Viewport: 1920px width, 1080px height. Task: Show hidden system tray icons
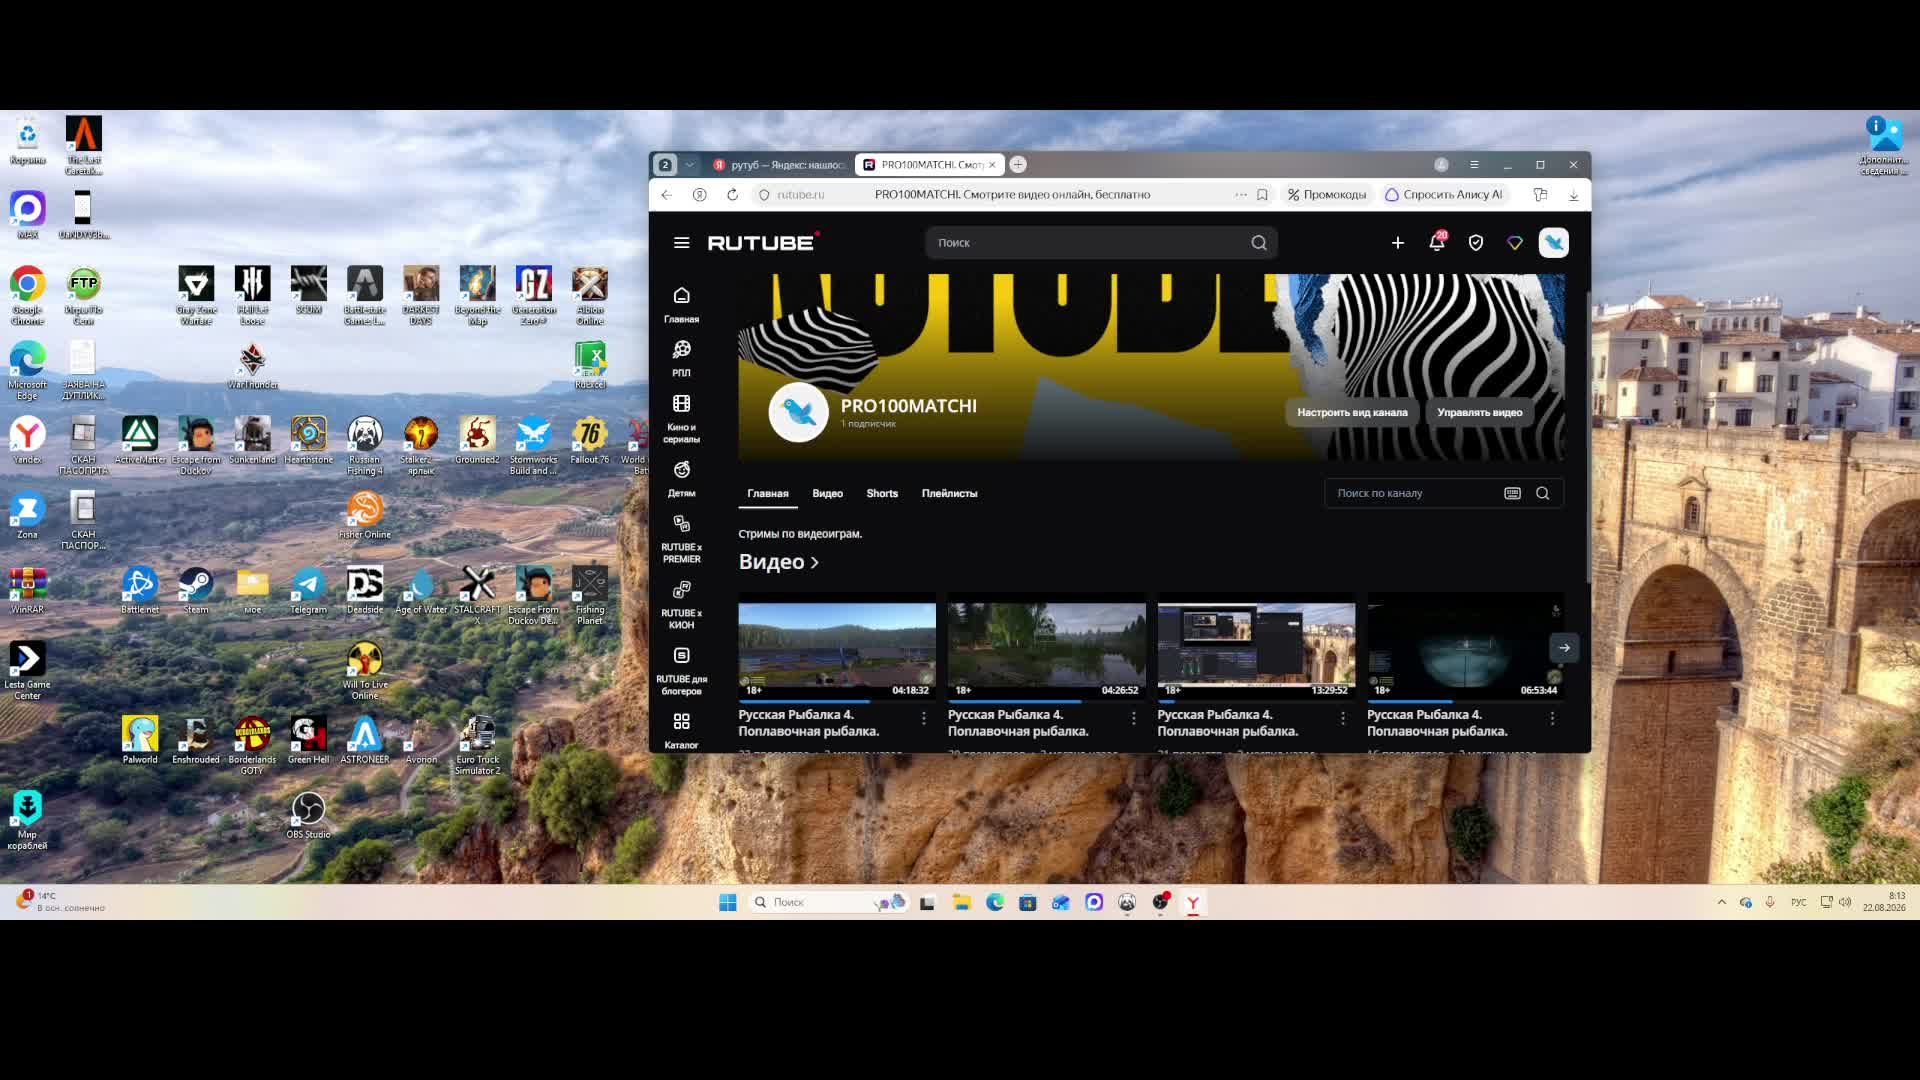[x=1722, y=902]
